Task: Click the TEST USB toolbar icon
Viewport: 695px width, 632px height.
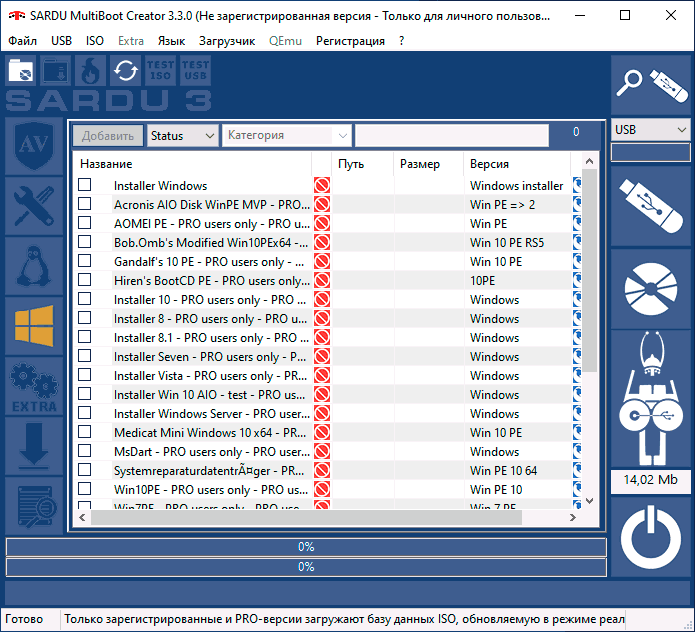Action: (195, 71)
